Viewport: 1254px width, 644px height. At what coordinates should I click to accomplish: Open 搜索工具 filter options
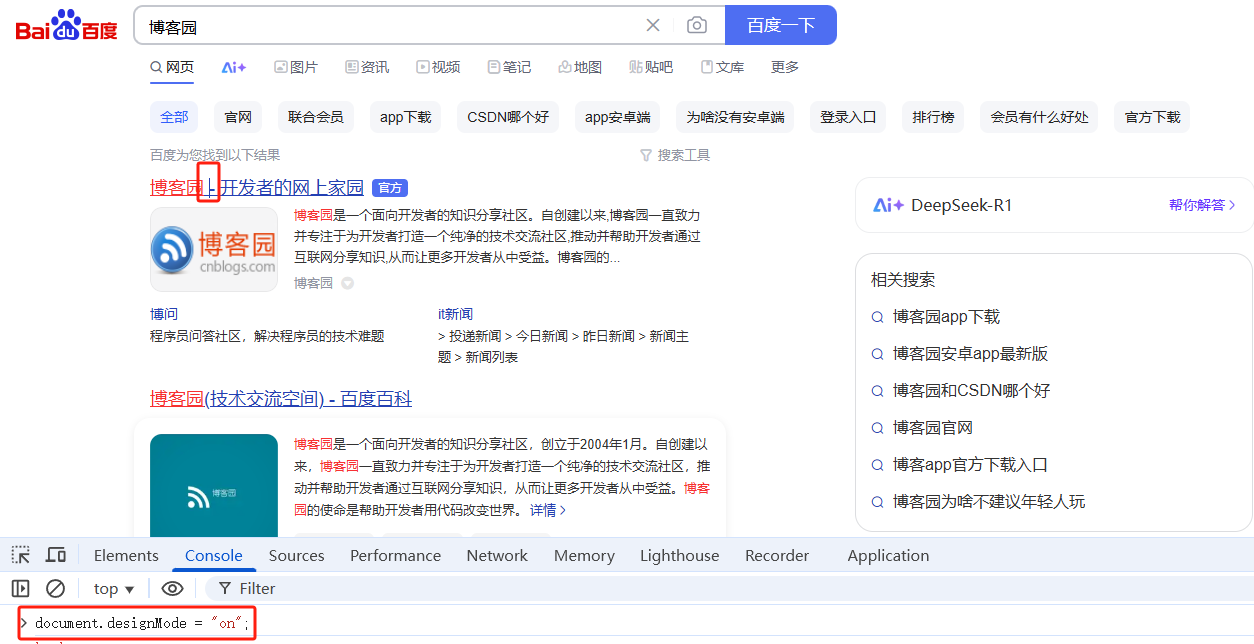[x=675, y=155]
